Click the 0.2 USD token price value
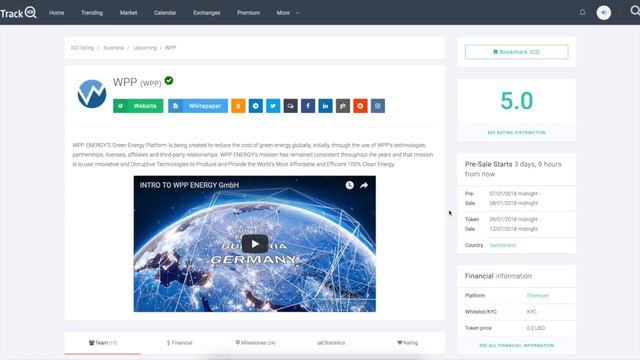This screenshot has width=640, height=360. [536, 328]
